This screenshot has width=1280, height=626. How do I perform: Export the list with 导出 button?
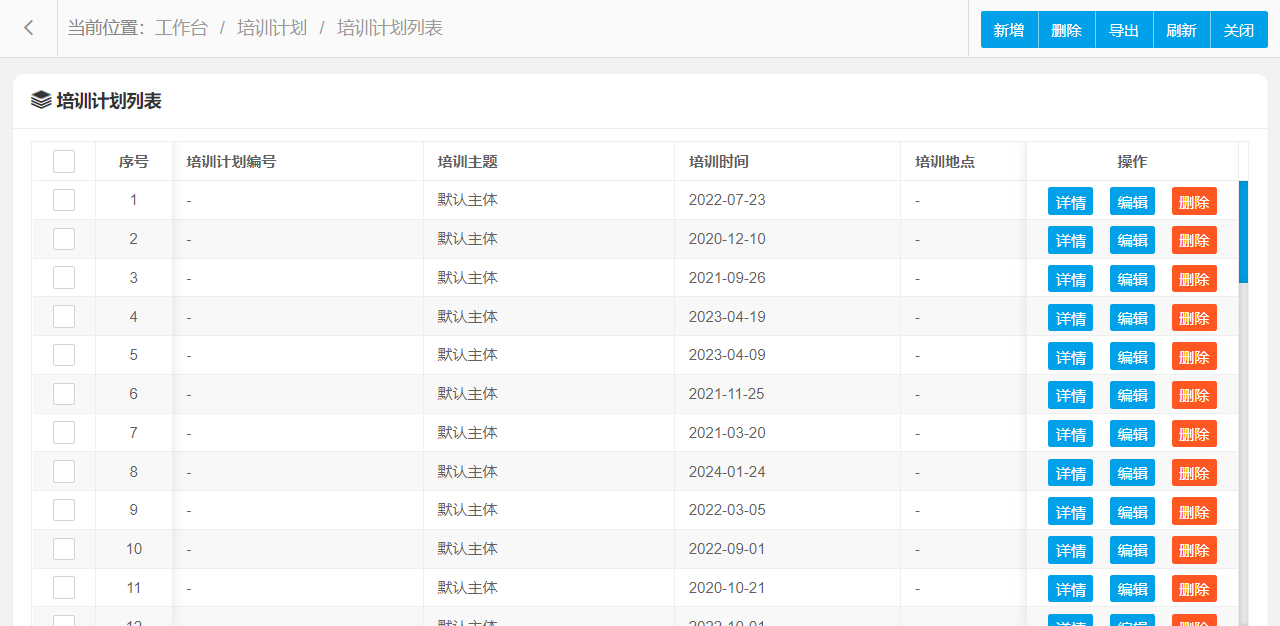point(1124,30)
